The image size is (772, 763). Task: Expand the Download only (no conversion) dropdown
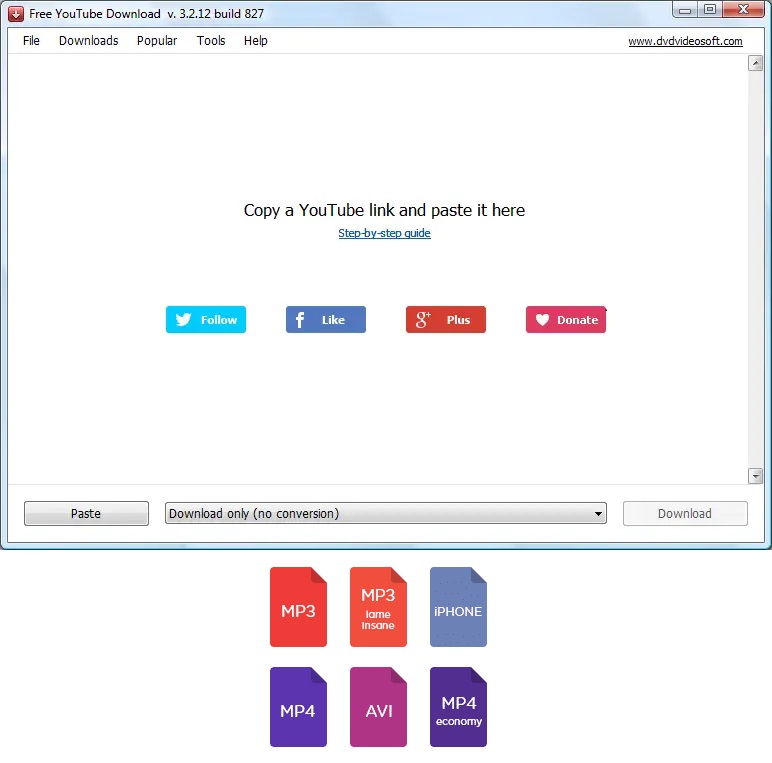386,513
